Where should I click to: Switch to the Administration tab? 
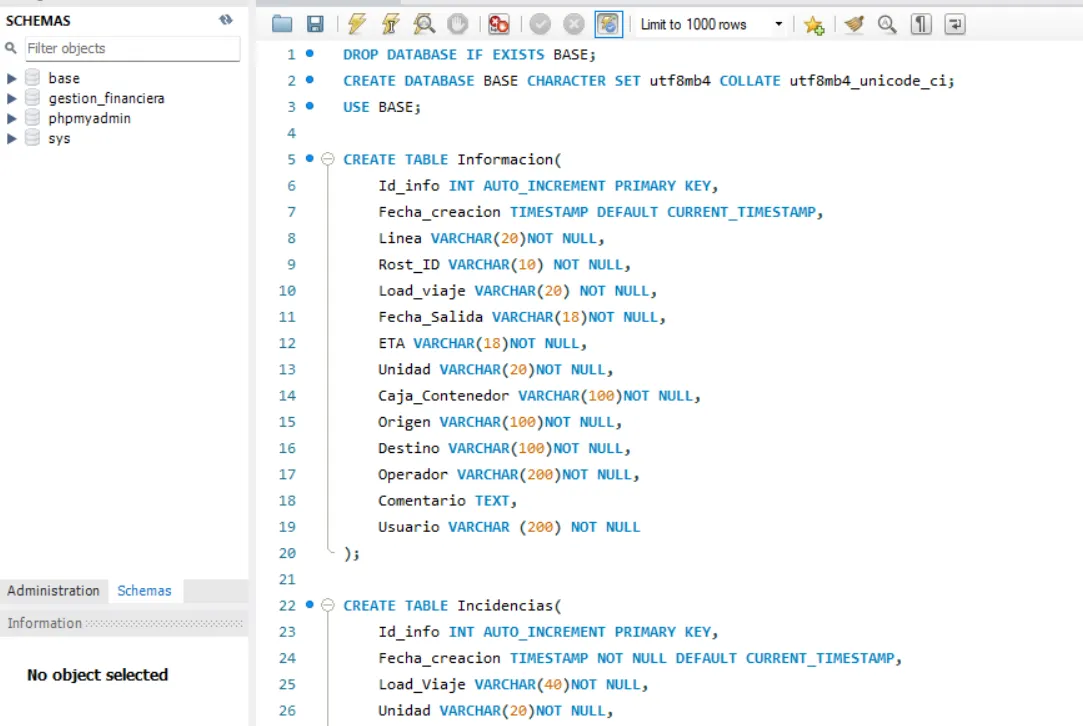pos(53,591)
